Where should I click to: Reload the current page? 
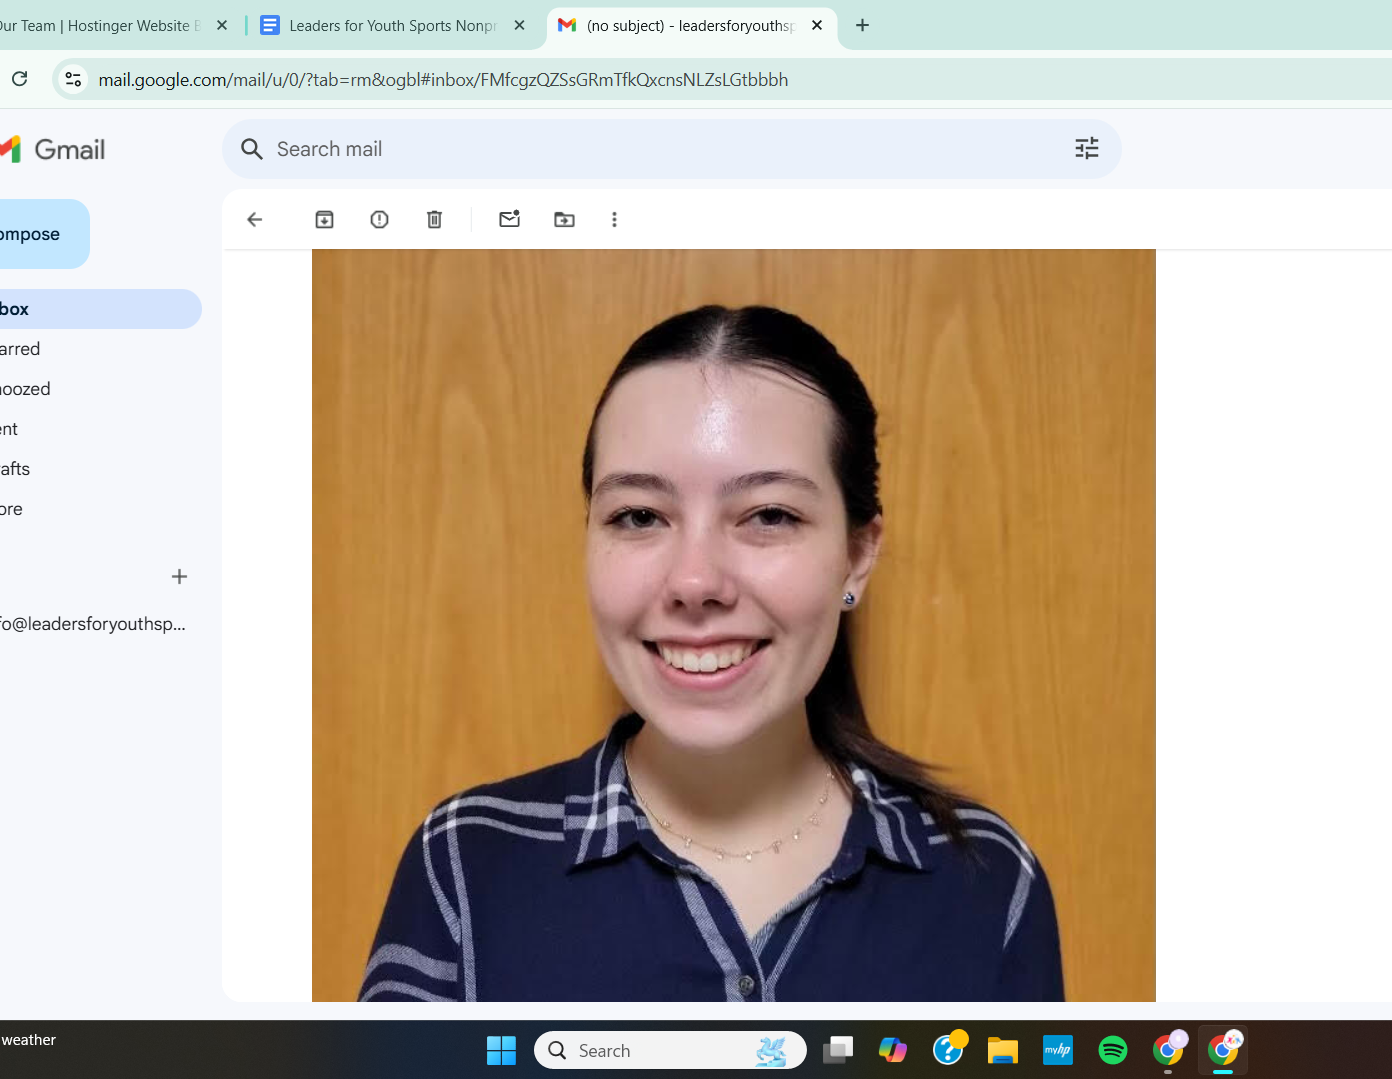[x=20, y=79]
